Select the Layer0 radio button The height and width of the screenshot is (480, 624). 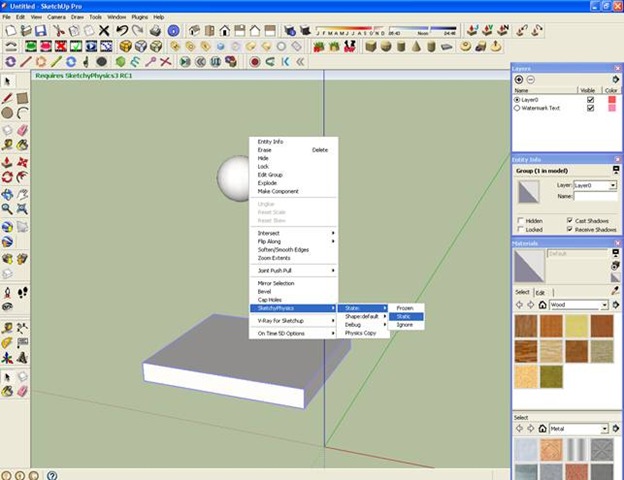(517, 100)
